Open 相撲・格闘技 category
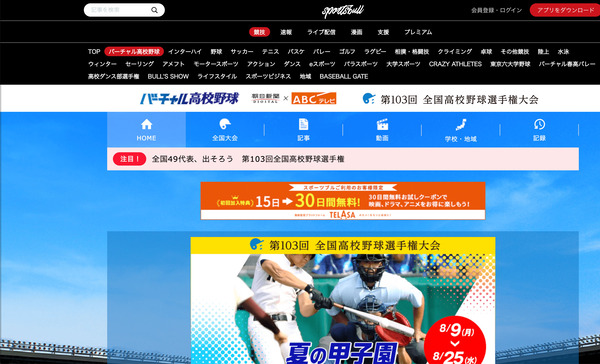The width and height of the screenshot is (600, 364). point(412,52)
